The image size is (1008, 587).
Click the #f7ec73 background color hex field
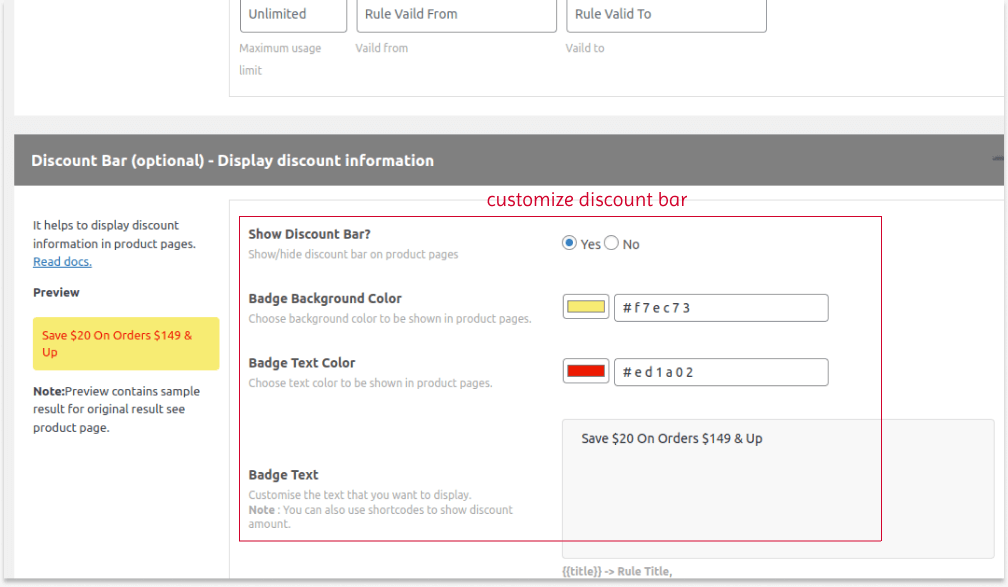click(720, 308)
